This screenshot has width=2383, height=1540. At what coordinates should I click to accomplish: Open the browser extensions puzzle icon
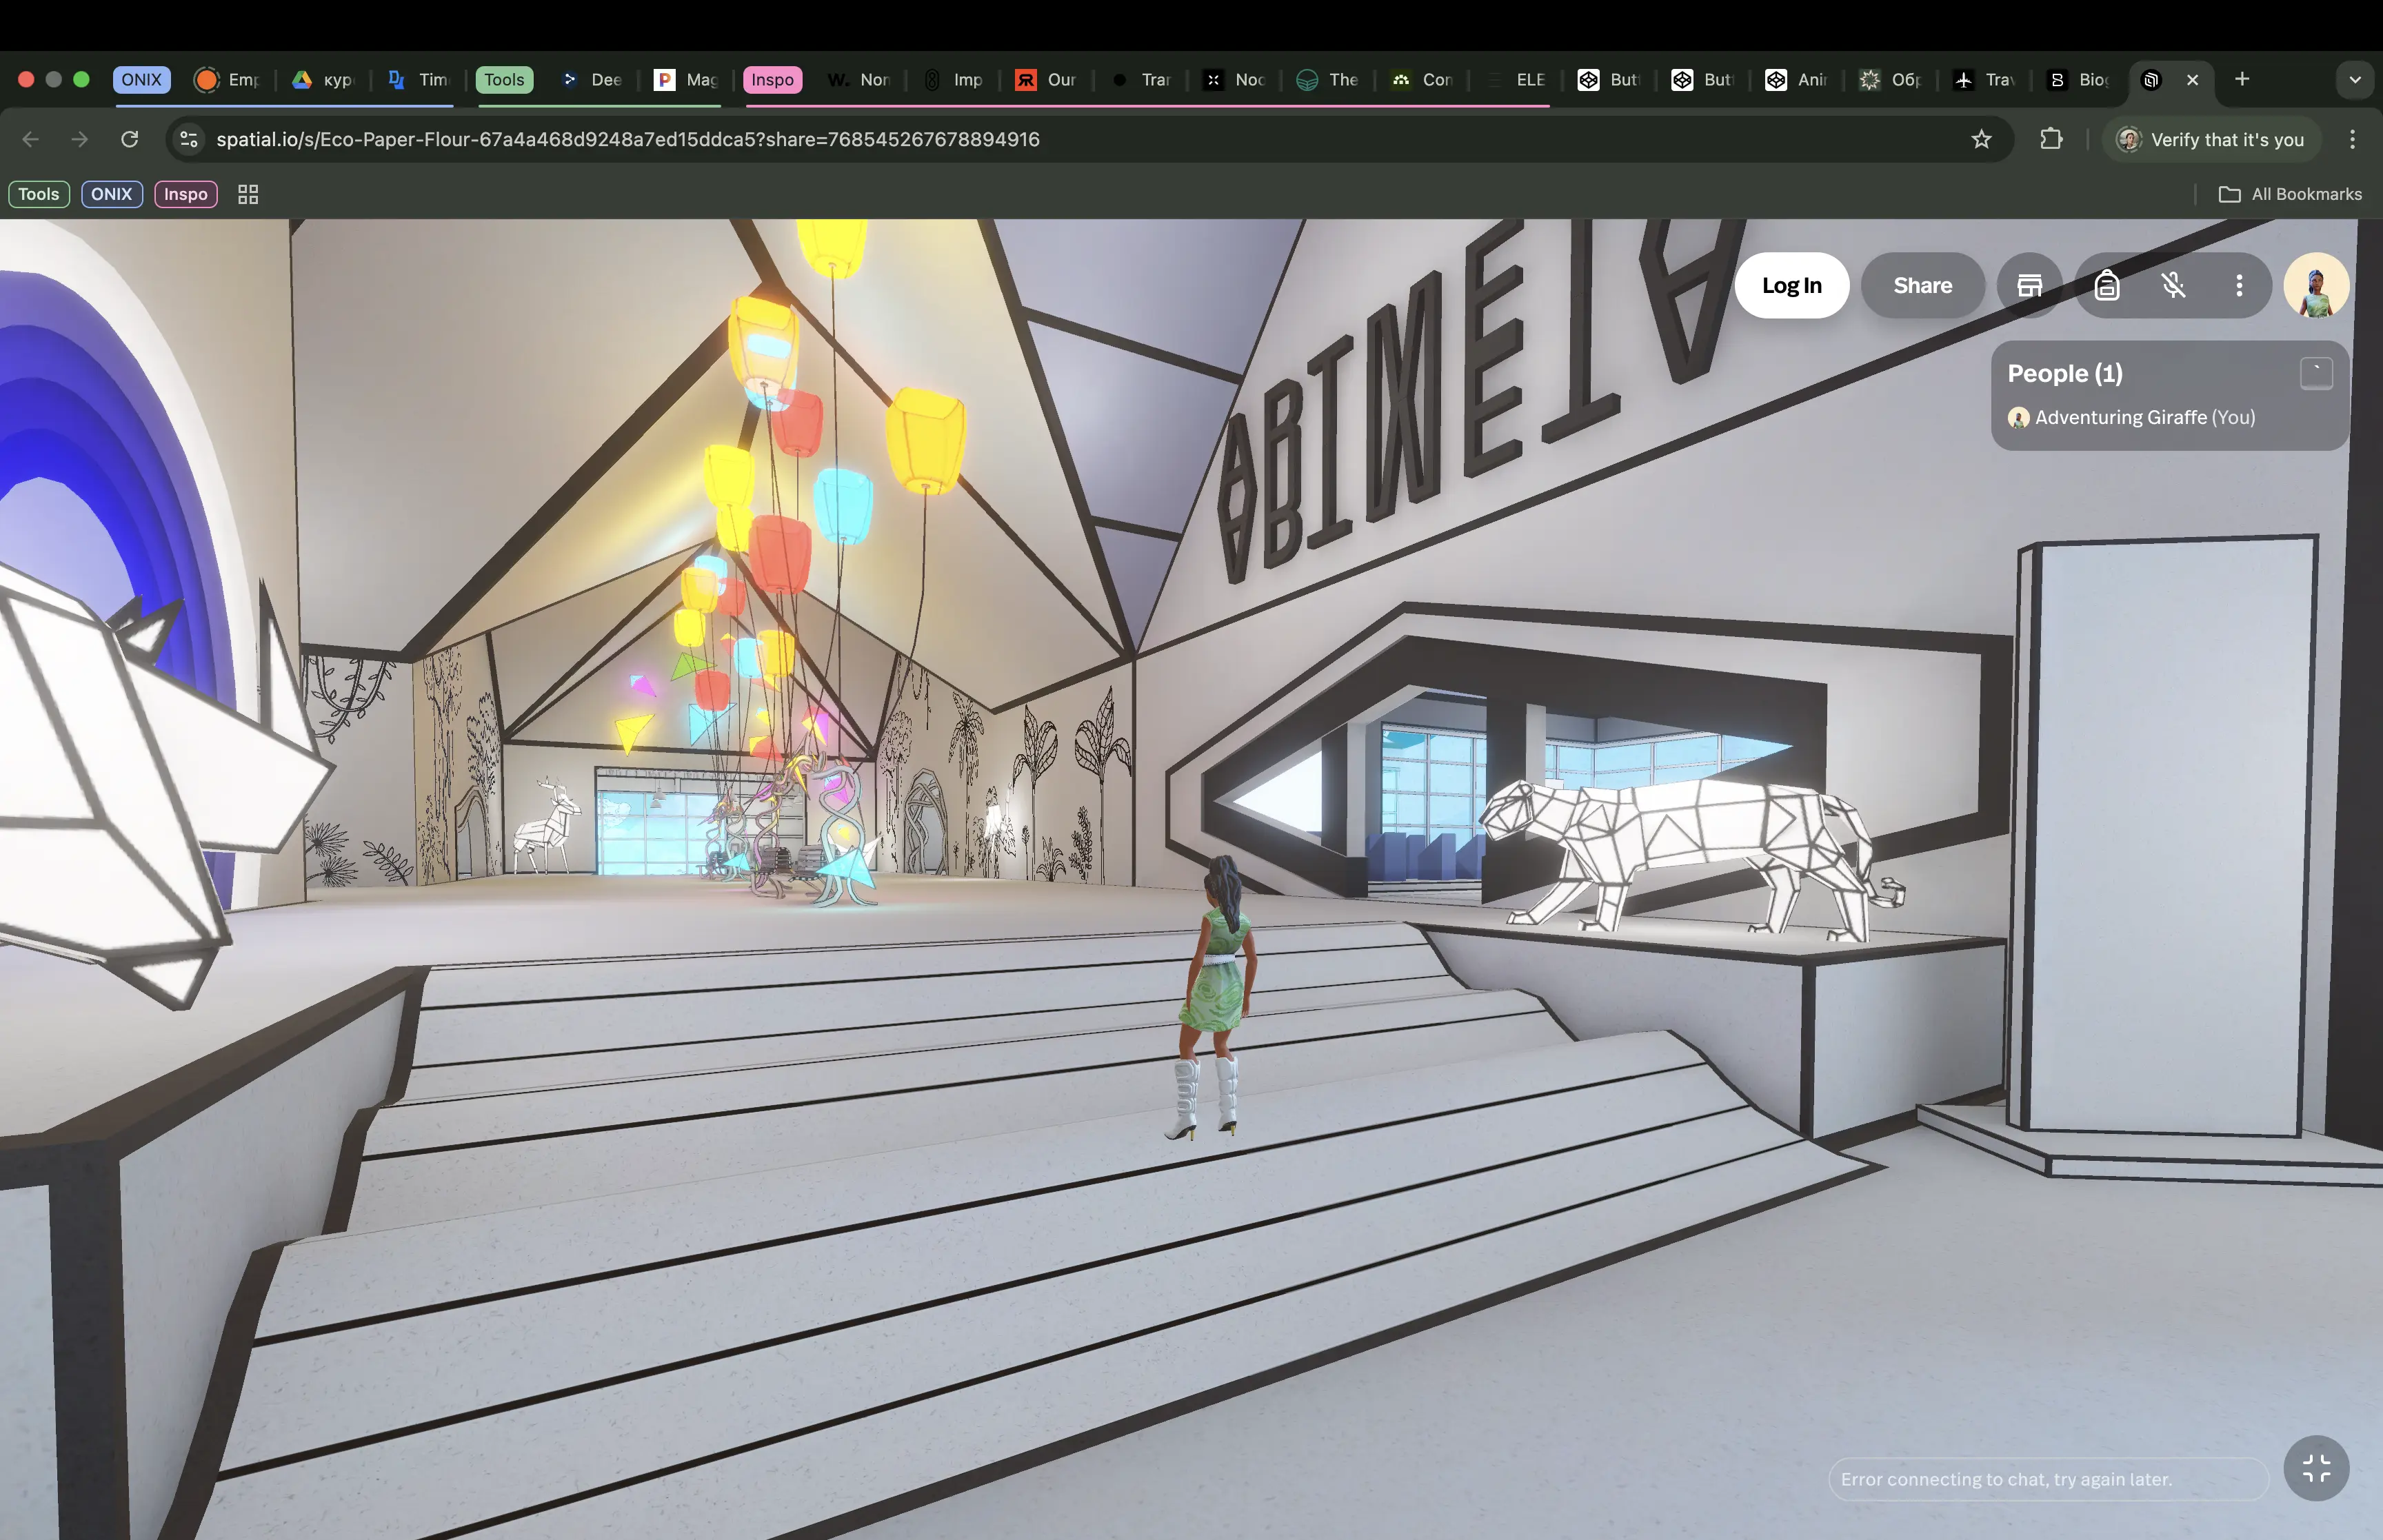pos(2051,140)
